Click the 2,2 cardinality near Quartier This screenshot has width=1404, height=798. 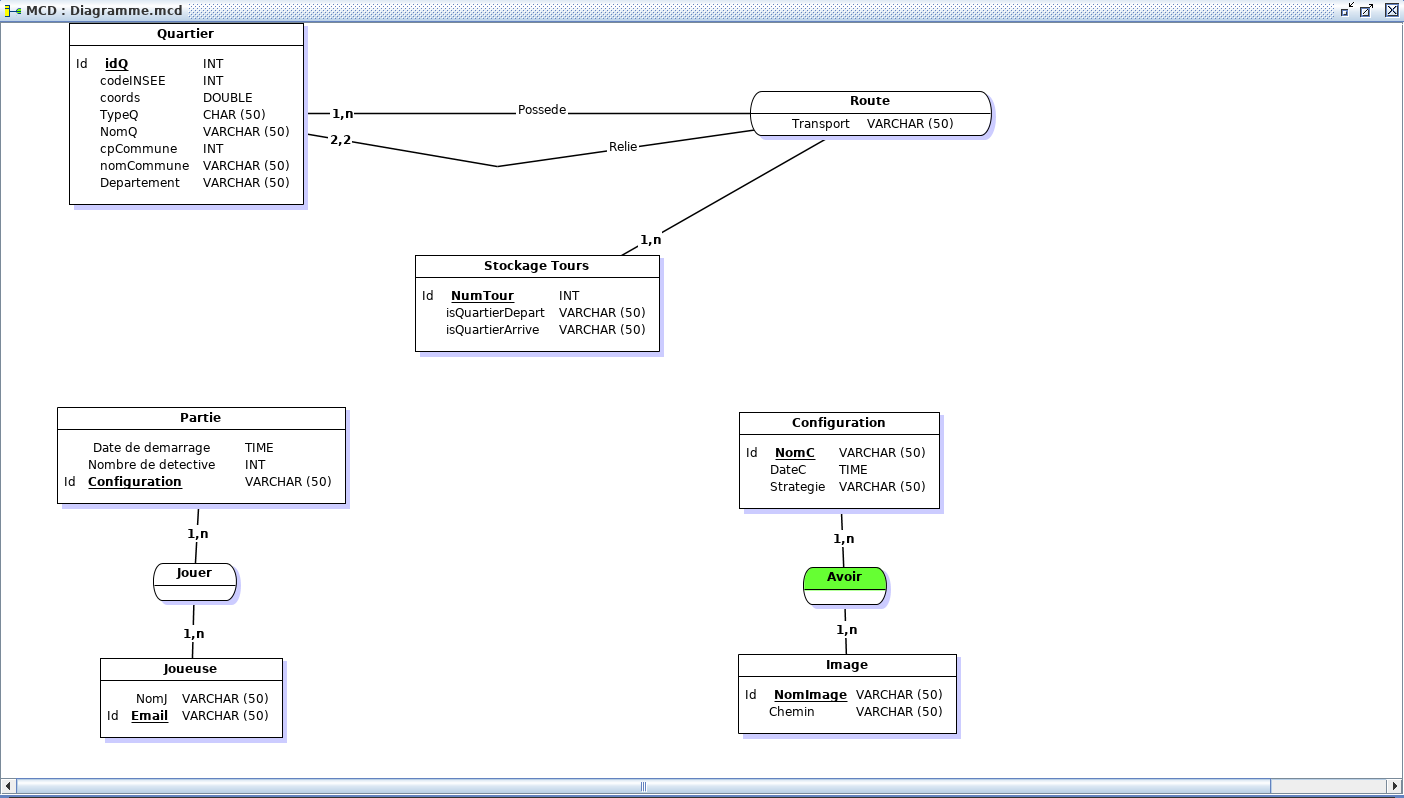341,139
